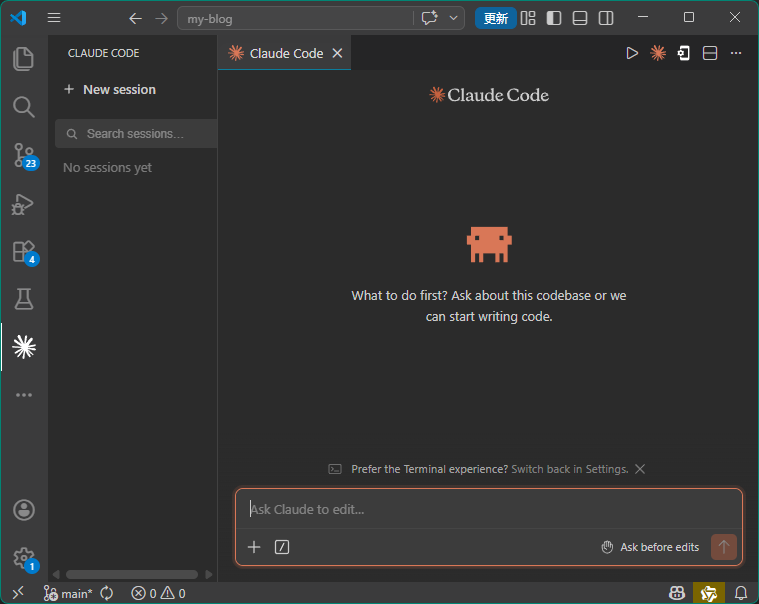Minimize the VS Code window
759x604 pixels.
(643, 17)
